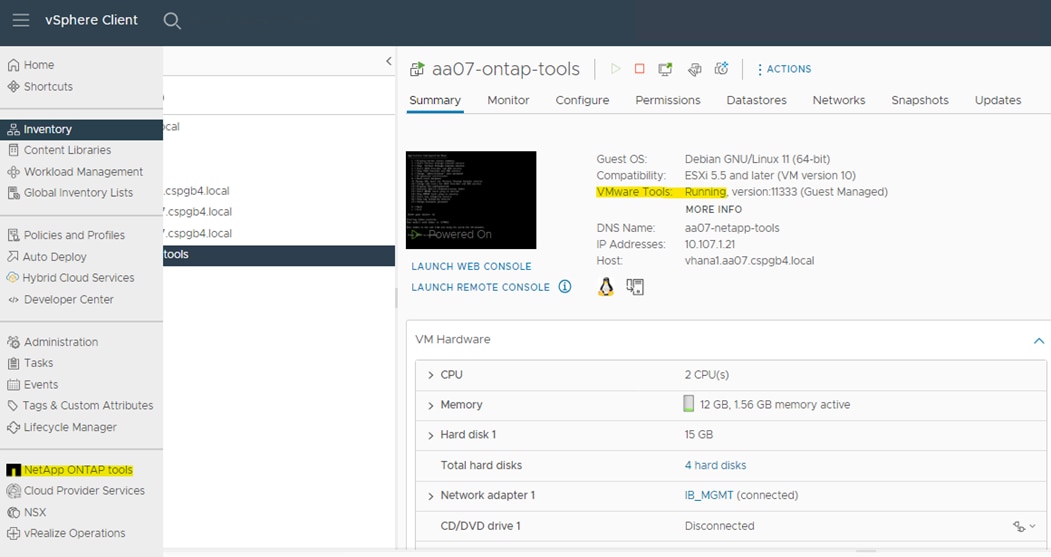Switch to the Configure tab
Viewport: 1051px width, 557px height.
click(x=582, y=100)
